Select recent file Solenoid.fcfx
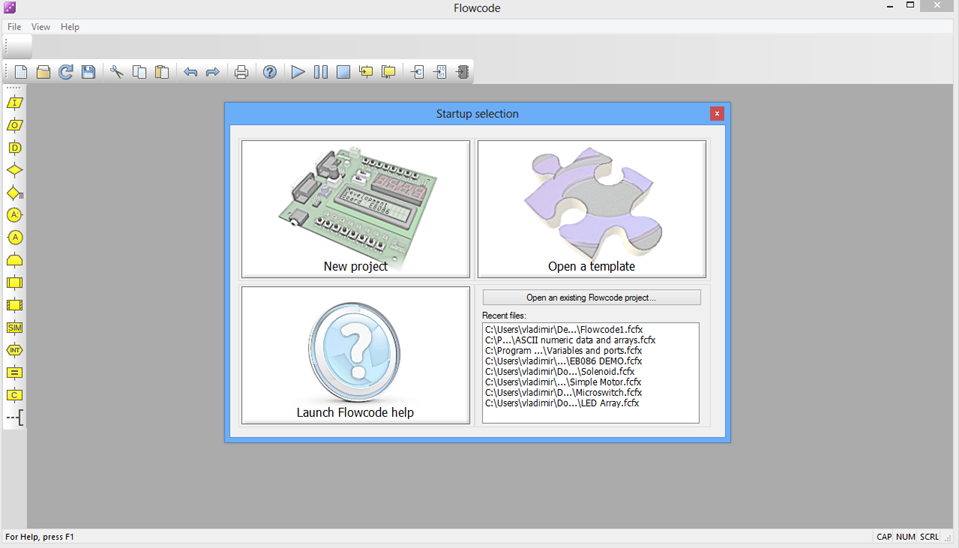Screen dimensions: 959x548 560,371
